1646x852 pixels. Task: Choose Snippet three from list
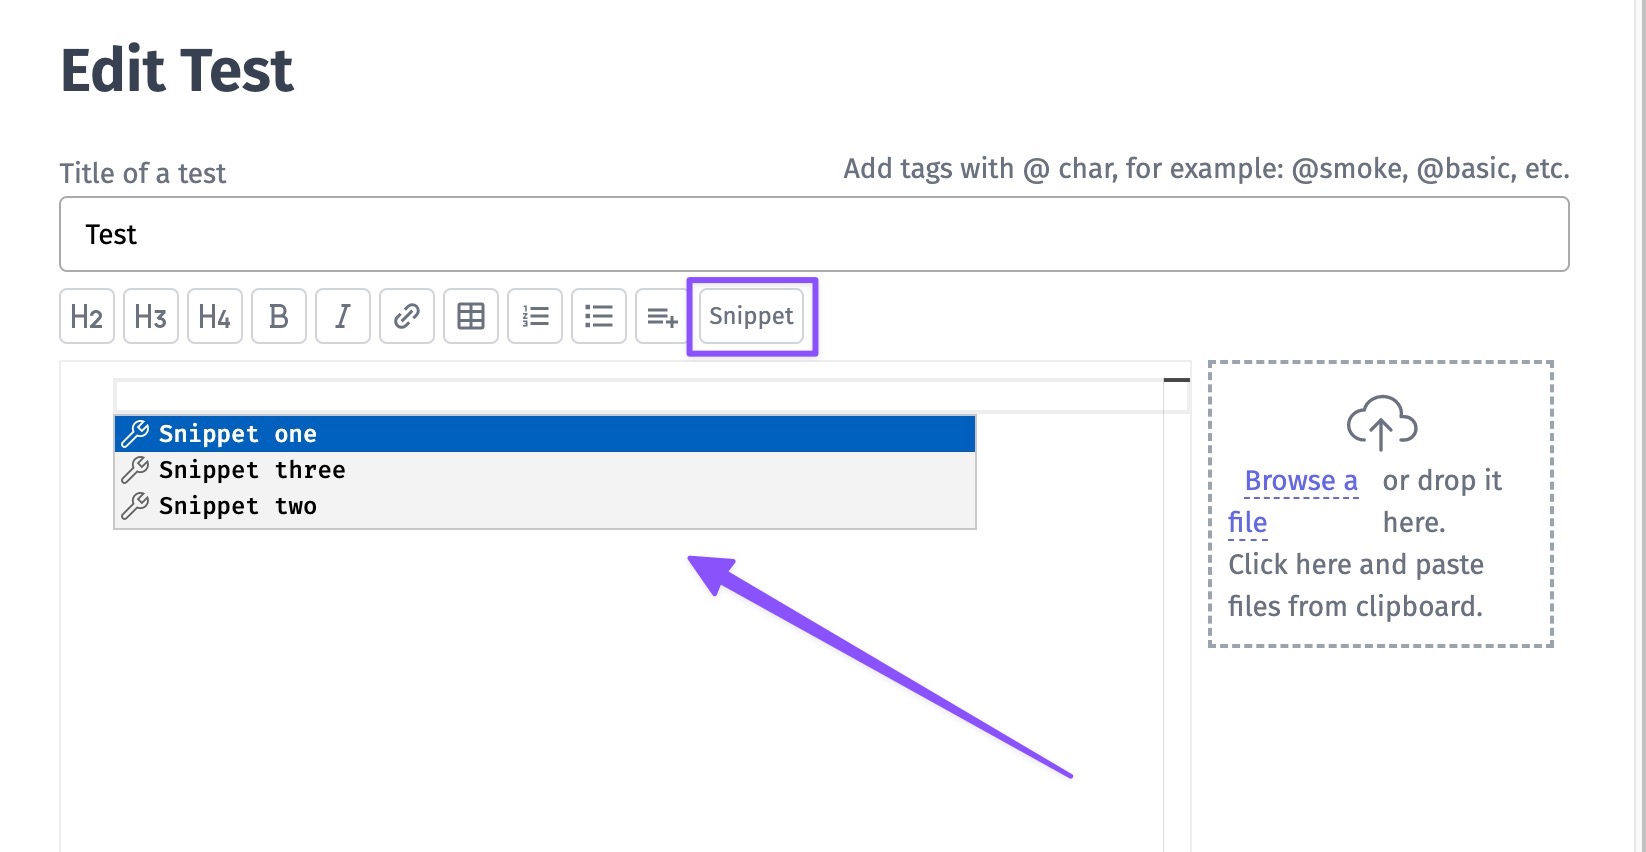coord(545,470)
